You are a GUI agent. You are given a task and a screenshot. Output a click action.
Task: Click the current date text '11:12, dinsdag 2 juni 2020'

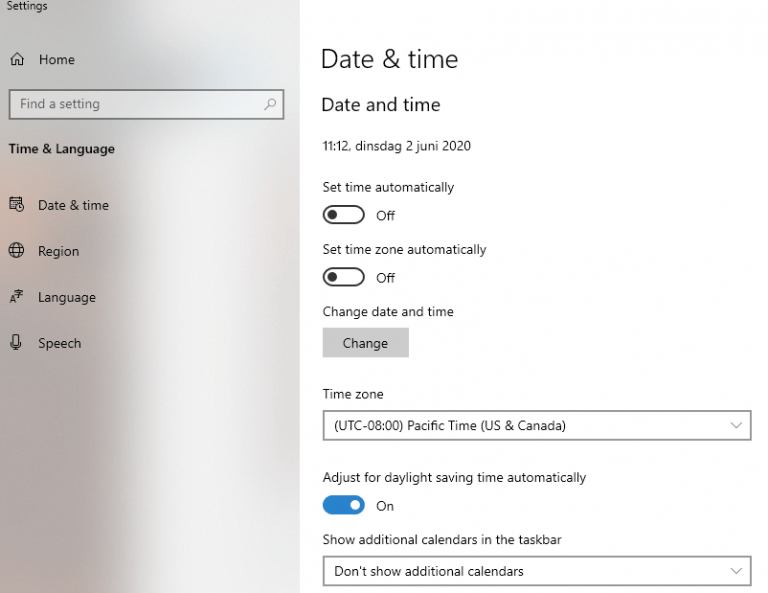(397, 146)
